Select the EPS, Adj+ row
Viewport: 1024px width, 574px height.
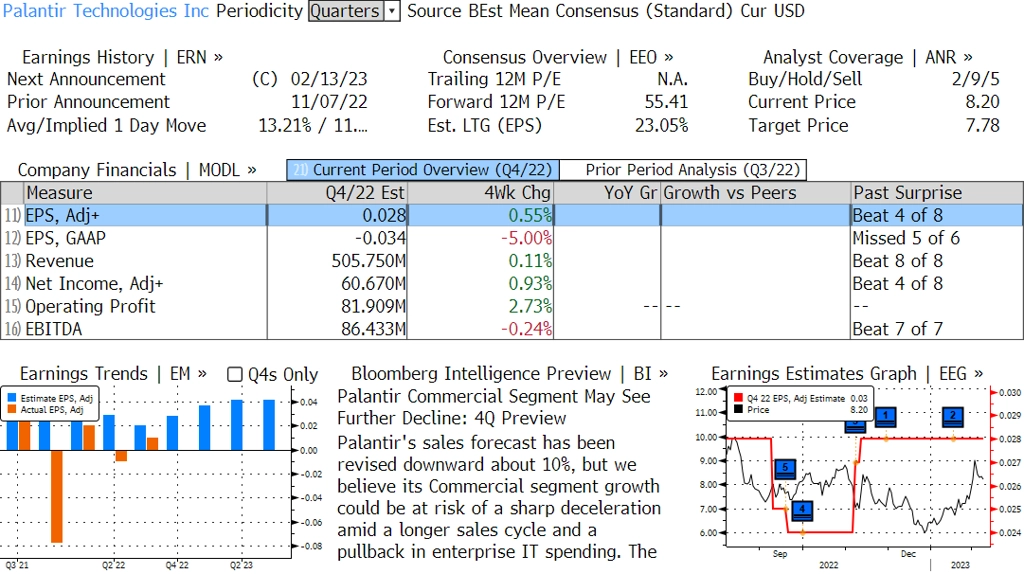(512, 215)
